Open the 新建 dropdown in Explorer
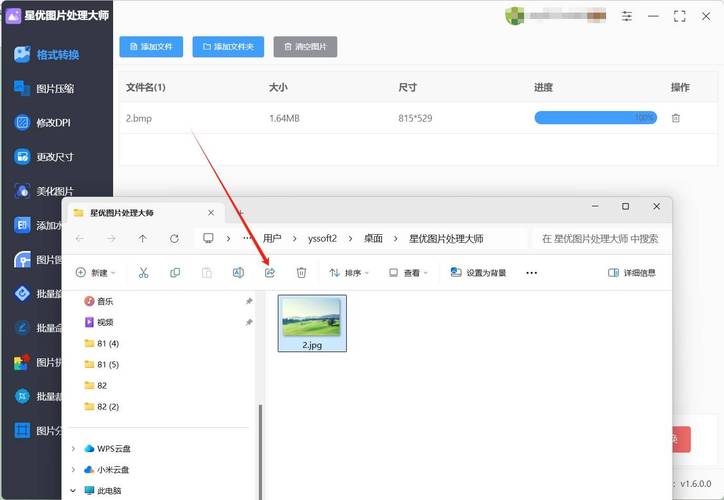 [x=95, y=273]
